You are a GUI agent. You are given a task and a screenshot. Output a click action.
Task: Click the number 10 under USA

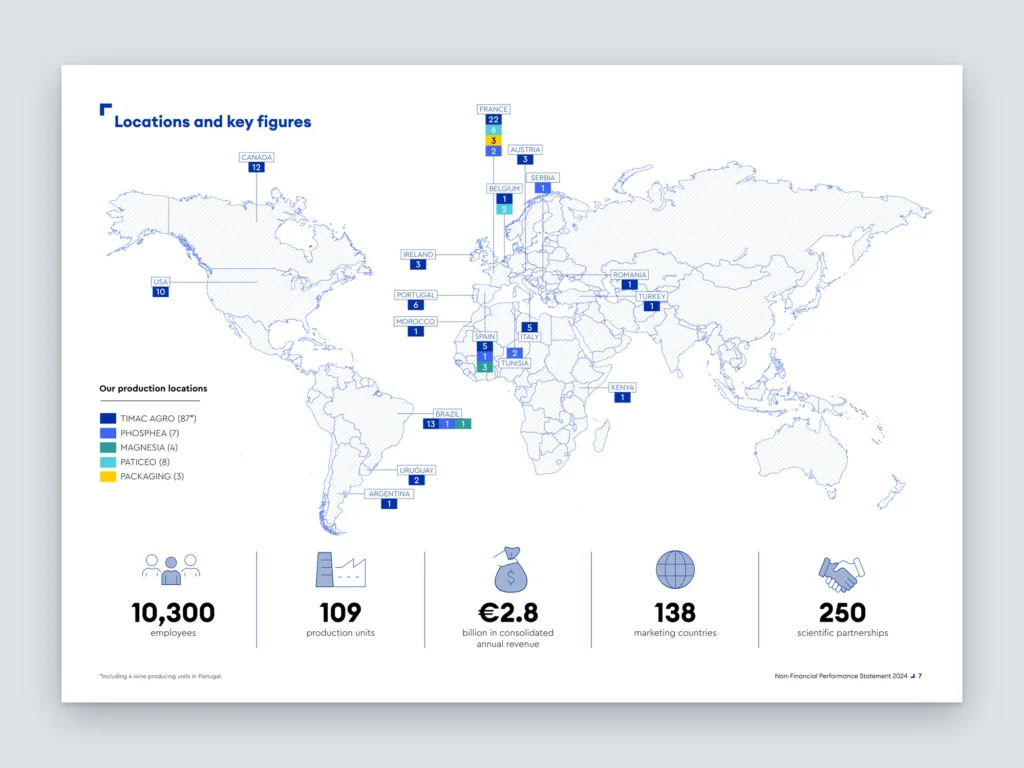pos(161,292)
